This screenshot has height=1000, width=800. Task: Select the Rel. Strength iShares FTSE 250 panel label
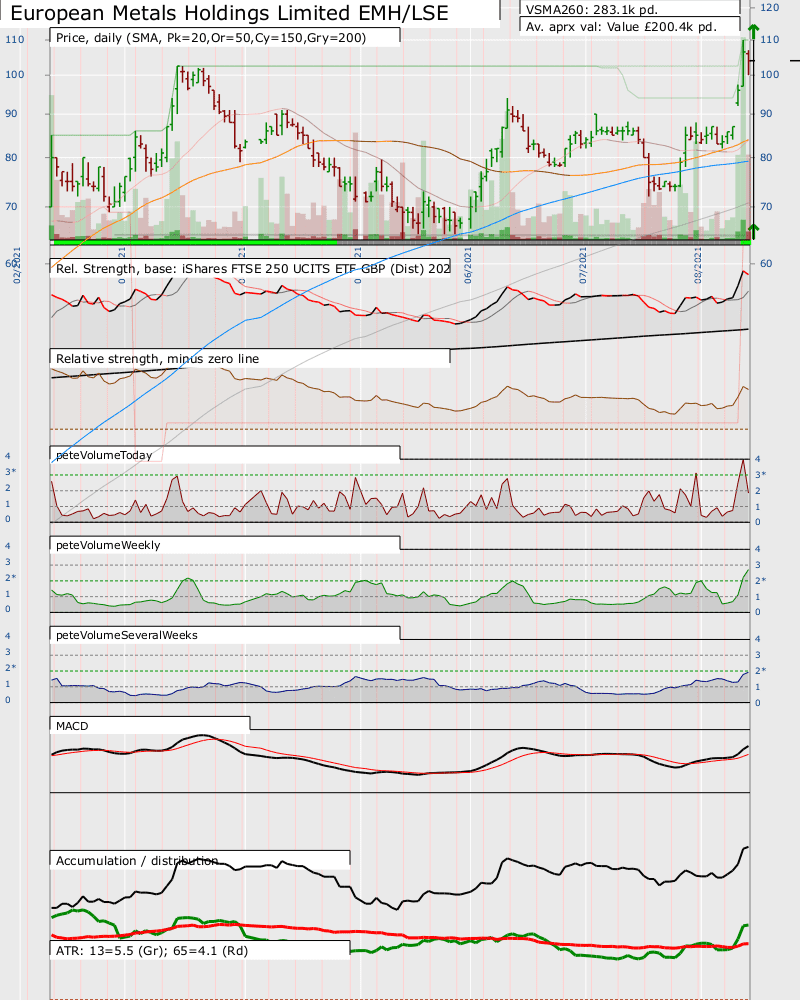pyautogui.click(x=250, y=268)
